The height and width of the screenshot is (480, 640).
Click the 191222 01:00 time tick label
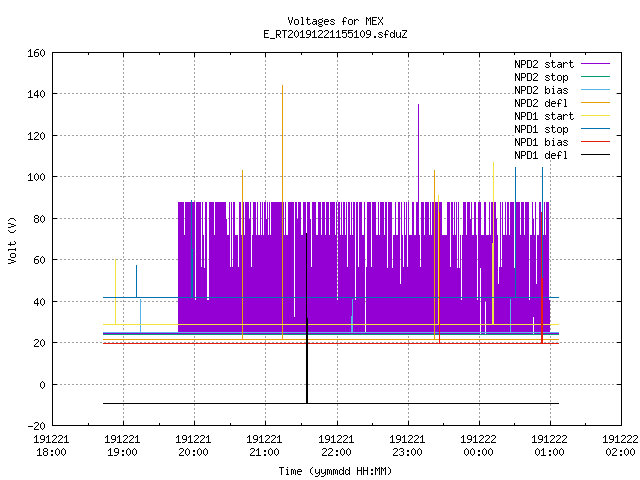[549, 446]
